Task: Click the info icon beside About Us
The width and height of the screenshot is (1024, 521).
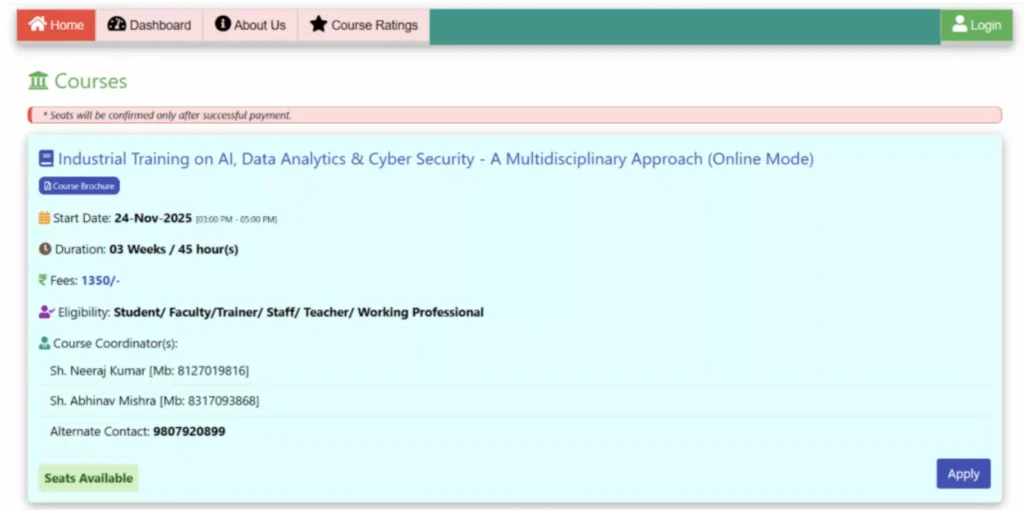Action: (223, 24)
